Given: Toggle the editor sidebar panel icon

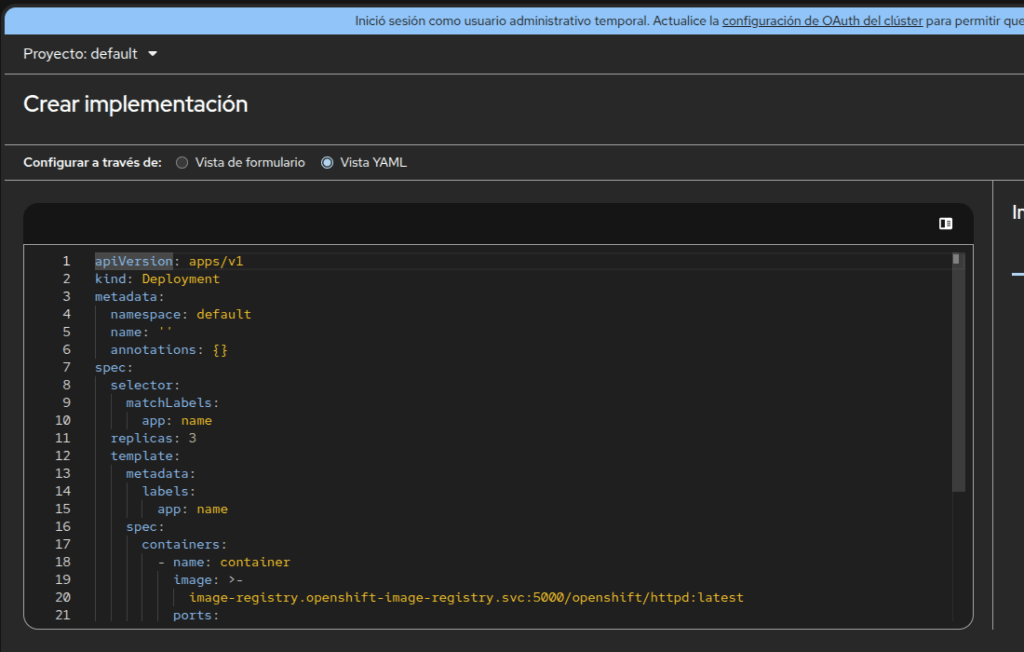Looking at the screenshot, I should click(x=945, y=224).
